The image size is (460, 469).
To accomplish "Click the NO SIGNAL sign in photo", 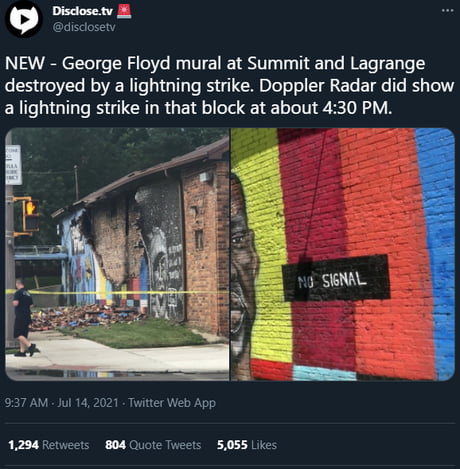I will click(336, 278).
